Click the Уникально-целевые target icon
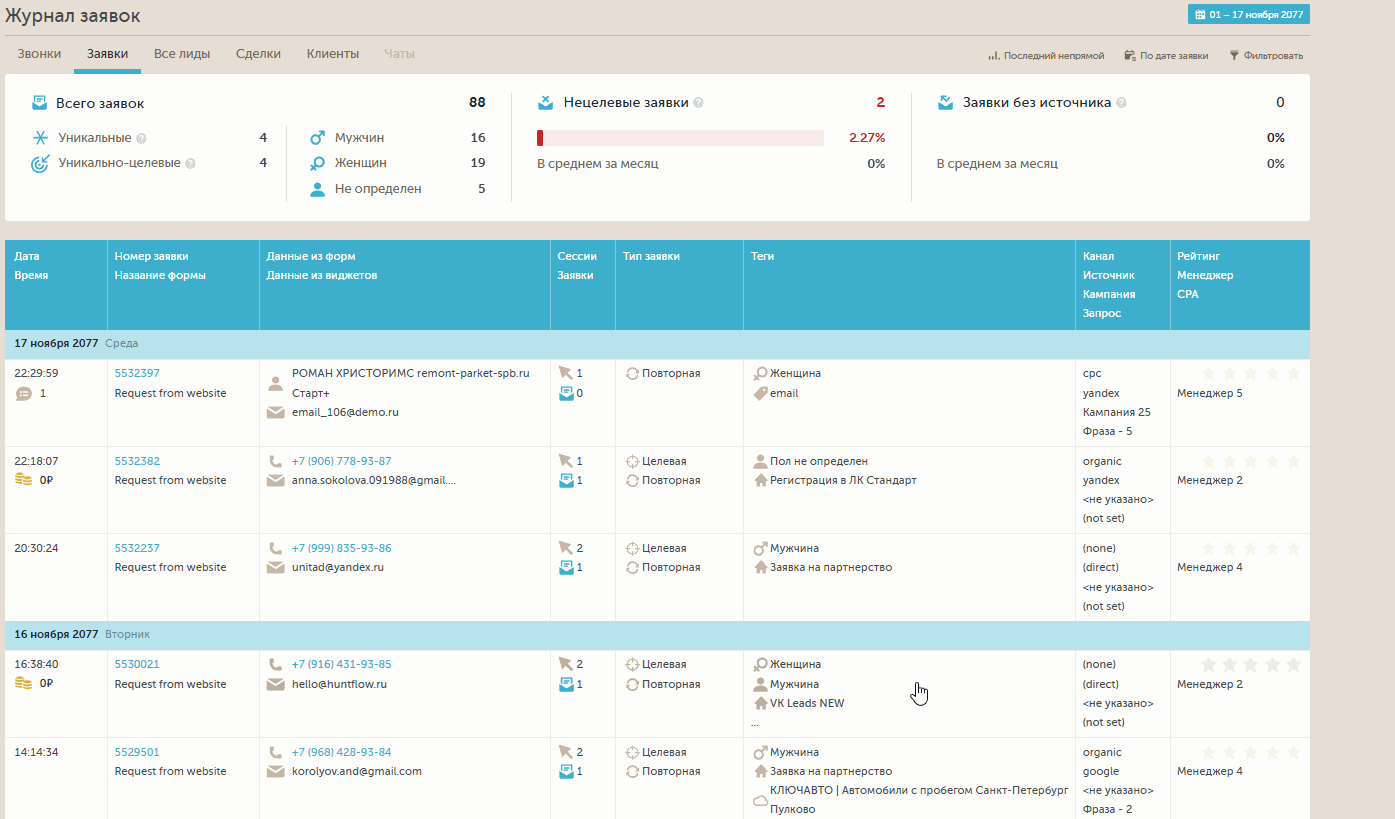 pos(41,163)
